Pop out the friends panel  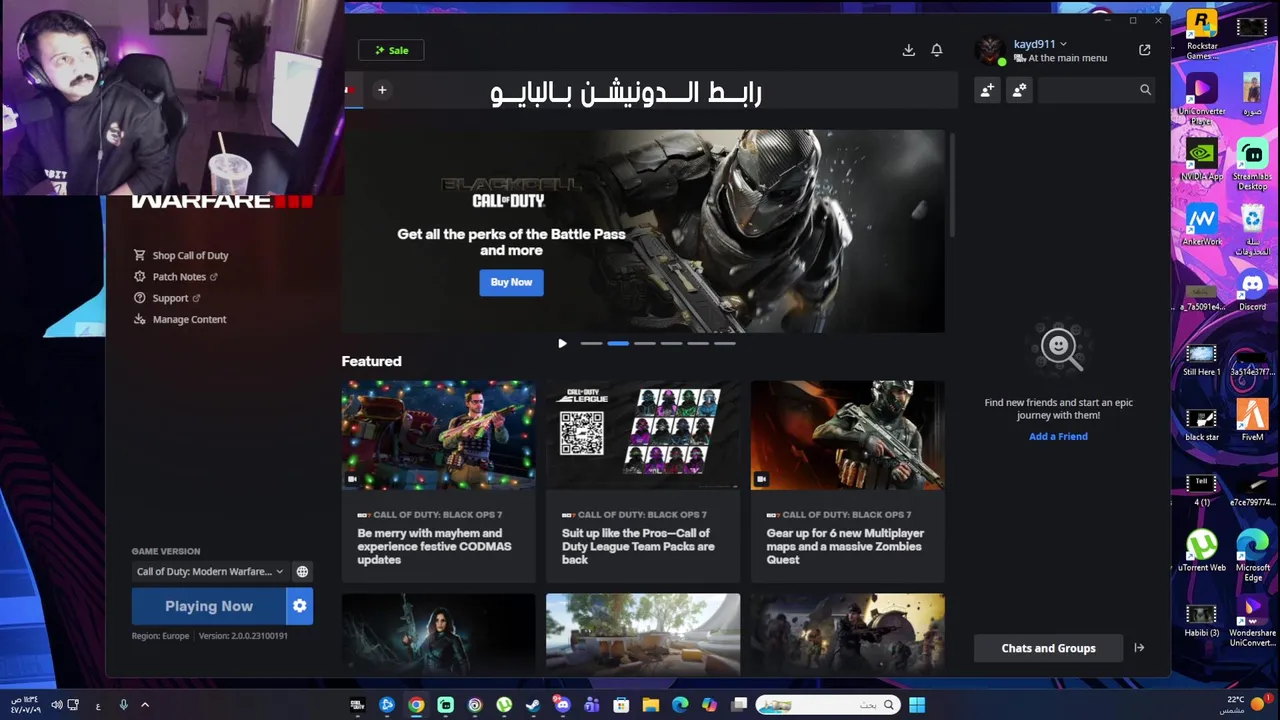tap(1145, 50)
